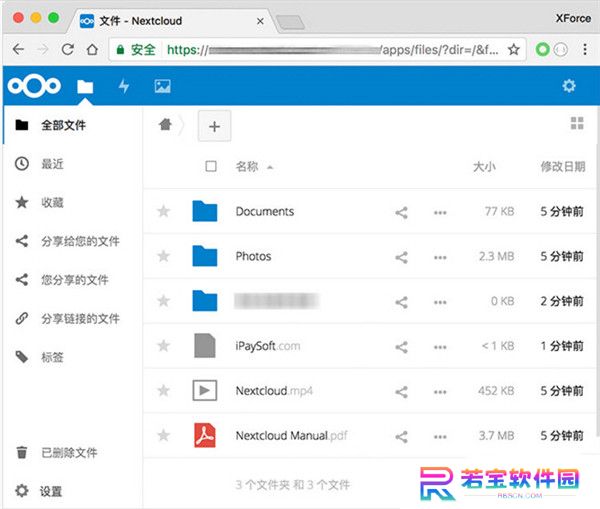Share the blurred-name folder
This screenshot has height=509, width=600.
point(401,302)
